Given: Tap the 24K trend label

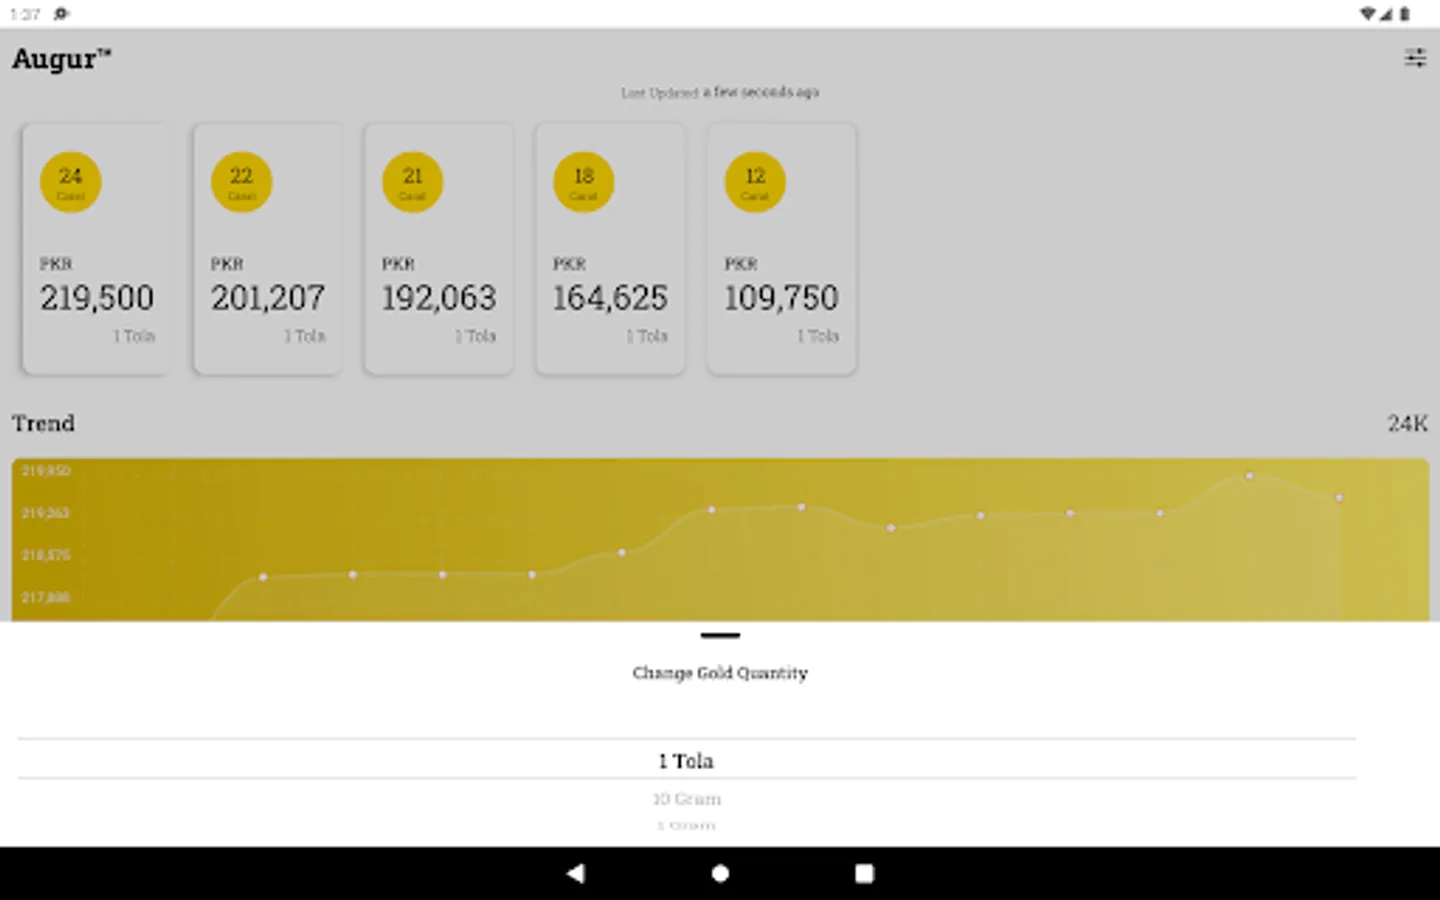Looking at the screenshot, I should coord(1407,424).
